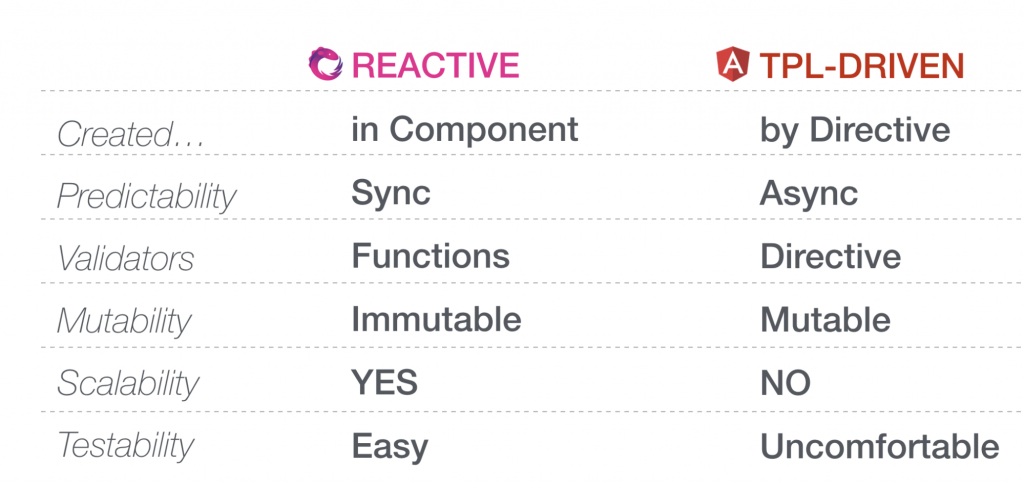1024x482 pixels.
Task: Select the 'in Component' cell
Action: (x=464, y=130)
